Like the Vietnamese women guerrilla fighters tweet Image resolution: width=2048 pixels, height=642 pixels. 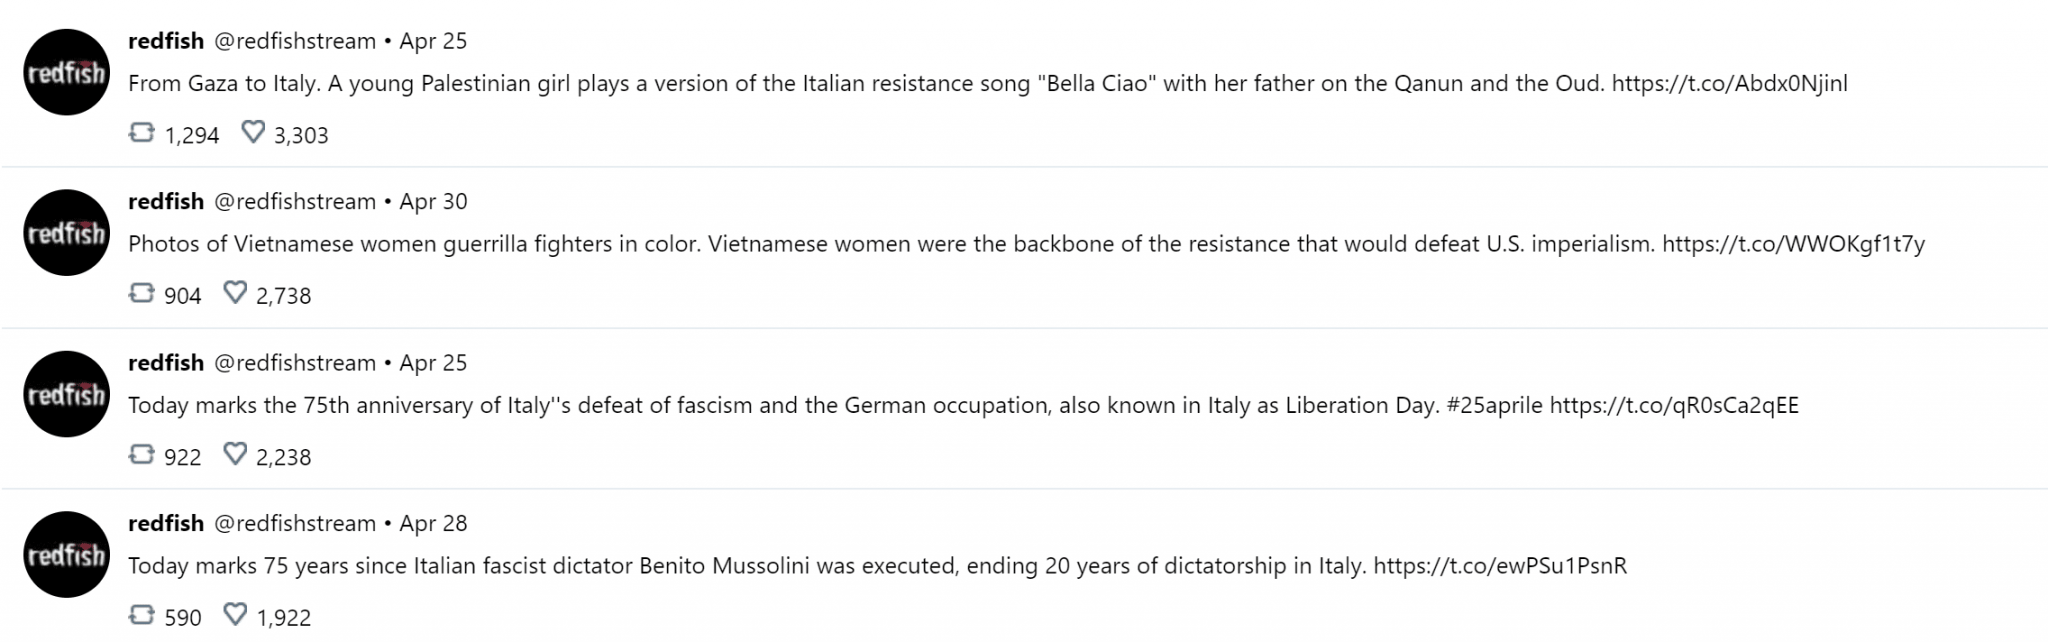click(x=235, y=293)
